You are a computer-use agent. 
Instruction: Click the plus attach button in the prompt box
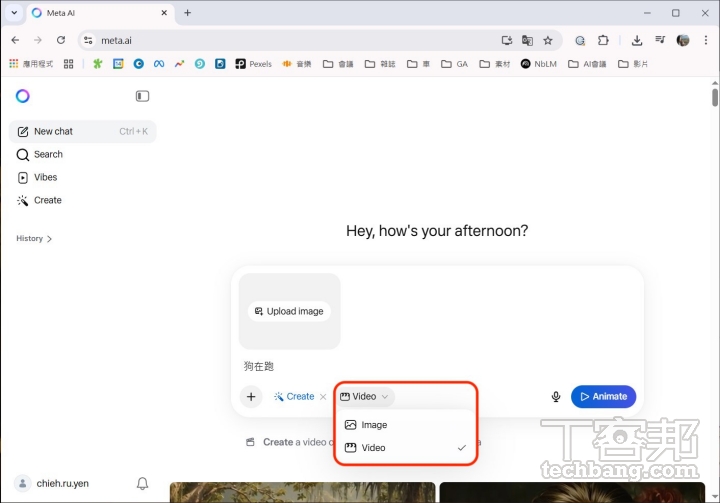(x=251, y=396)
